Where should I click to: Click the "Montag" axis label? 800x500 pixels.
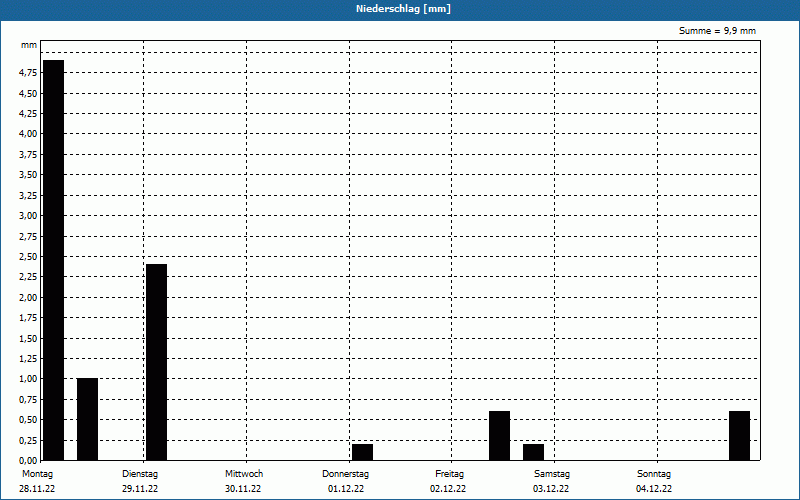tap(37, 474)
